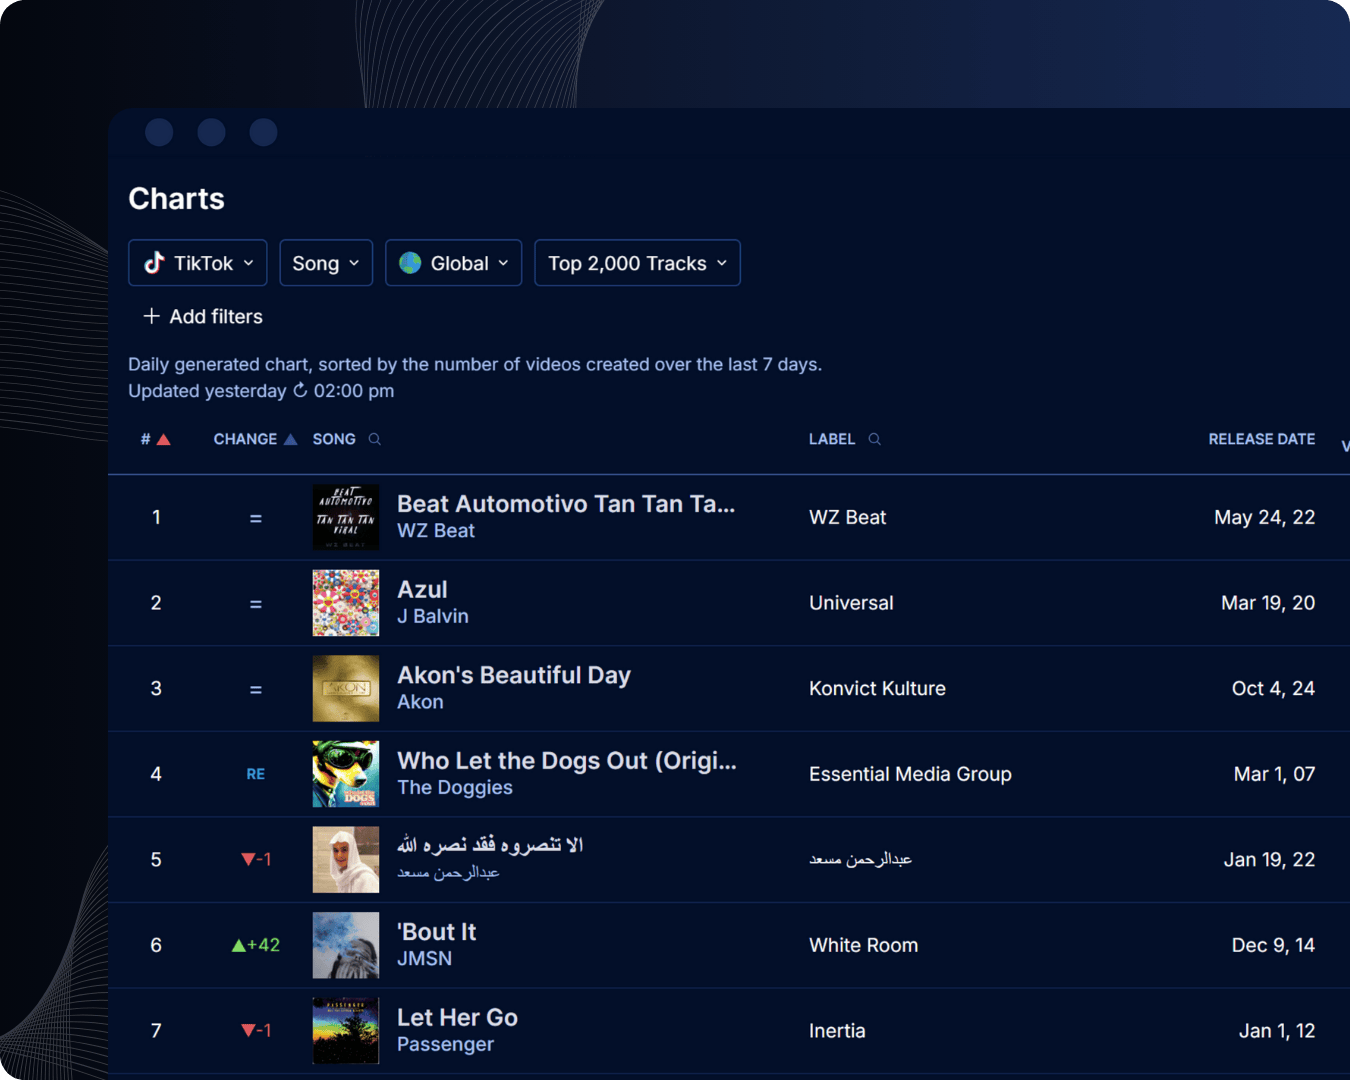Open J Balvin's artist page
The image size is (1350, 1080).
[432, 616]
